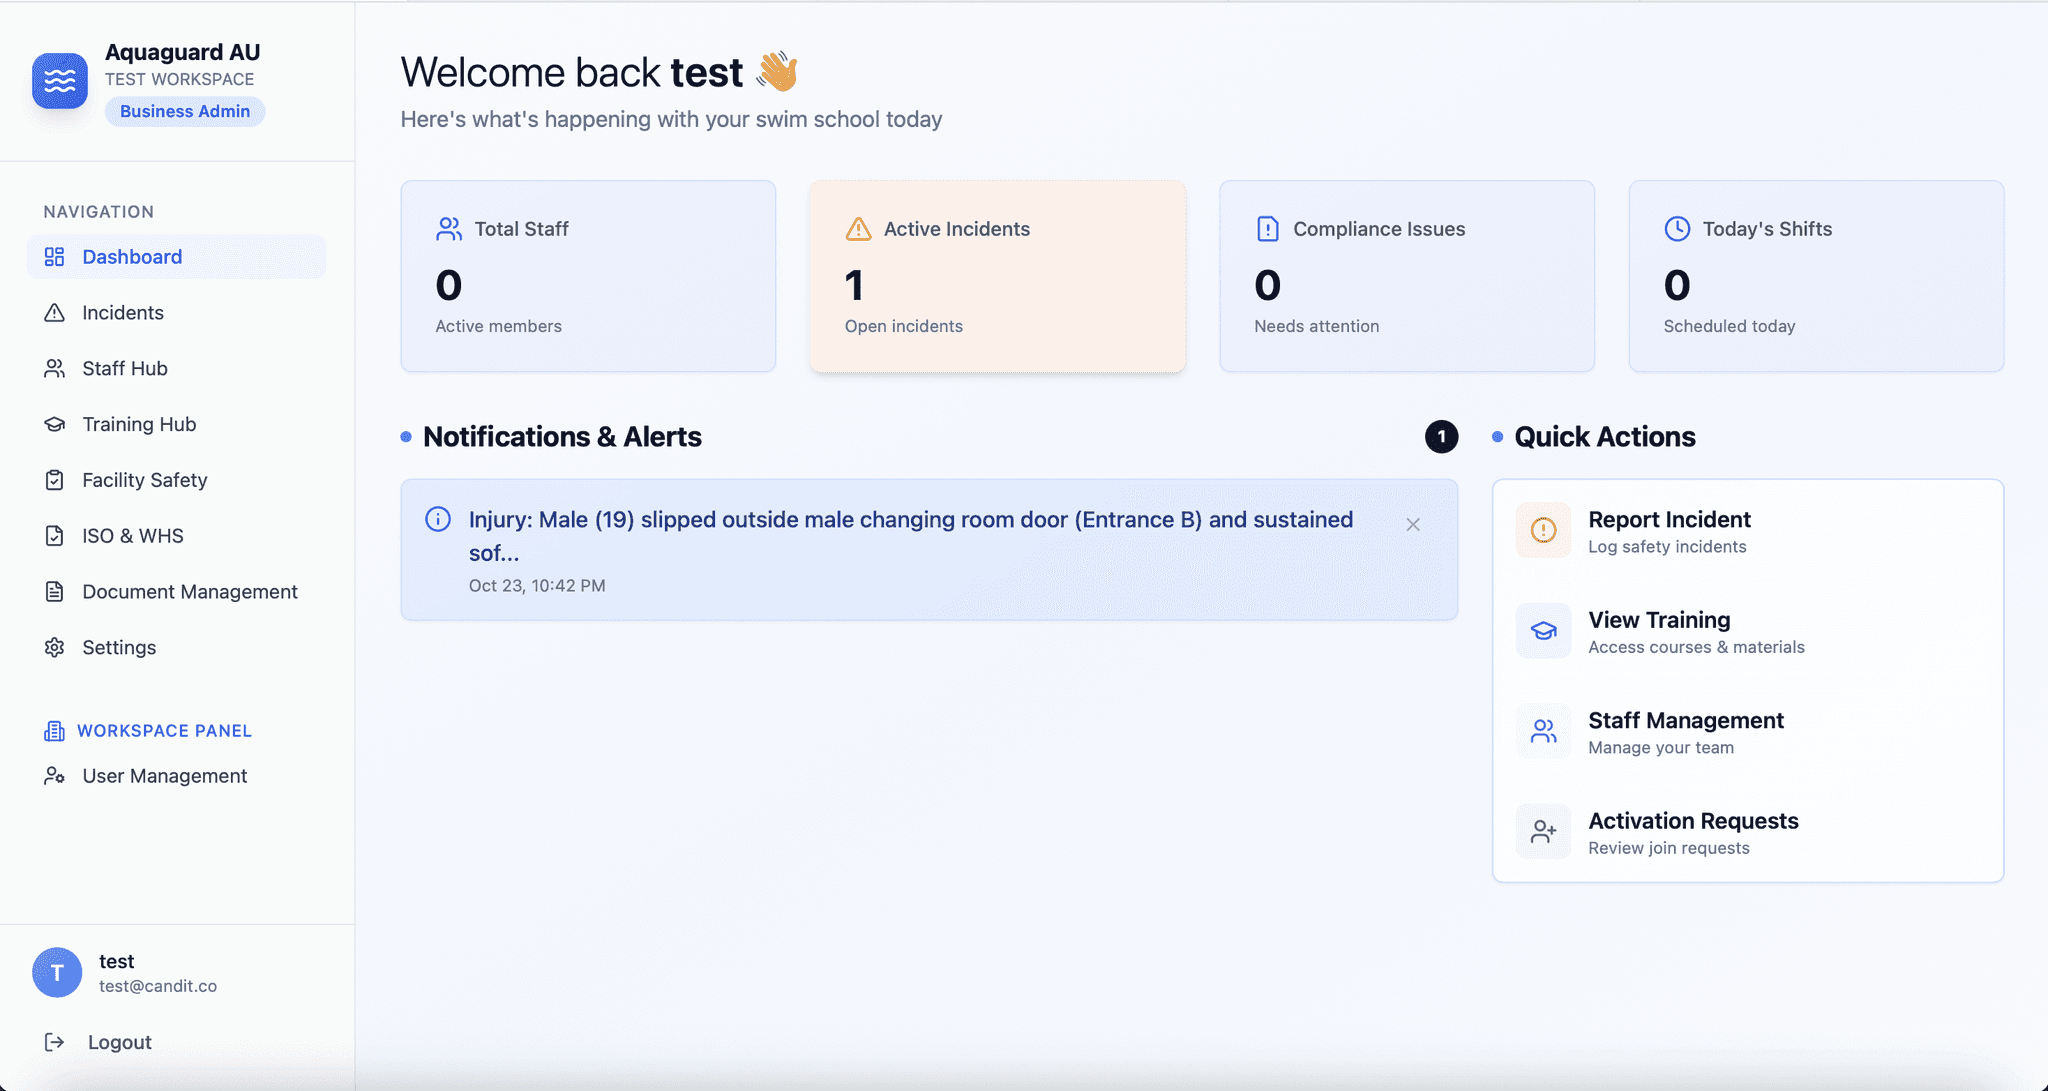Click the NAVIGATION section label
This screenshot has height=1091, width=2048.
click(x=99, y=212)
